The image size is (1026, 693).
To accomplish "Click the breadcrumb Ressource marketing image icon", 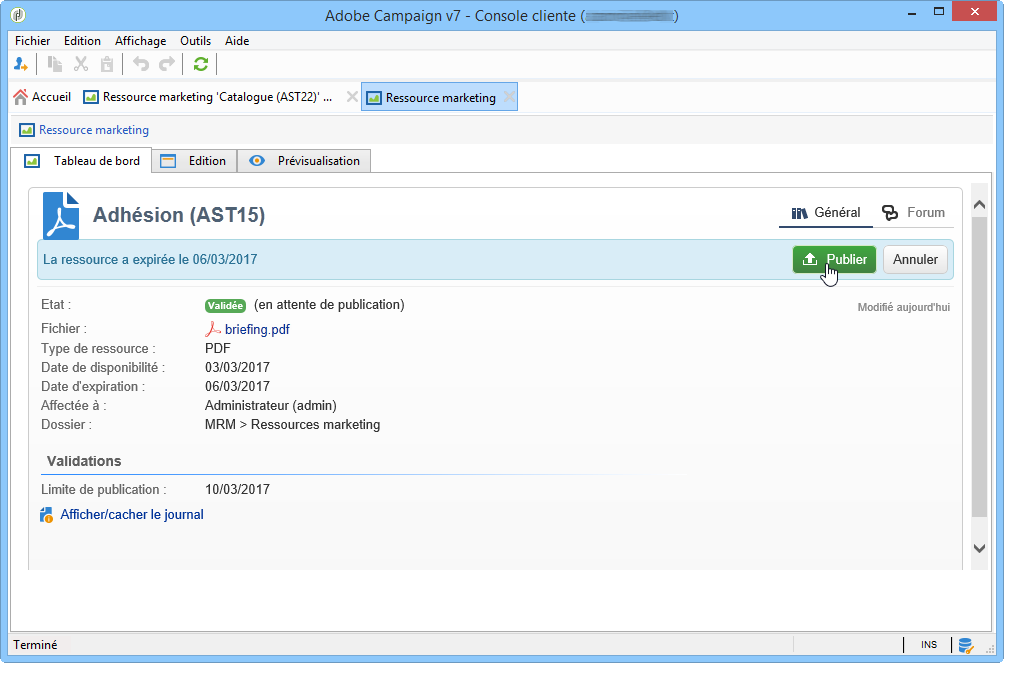I will coord(27,130).
